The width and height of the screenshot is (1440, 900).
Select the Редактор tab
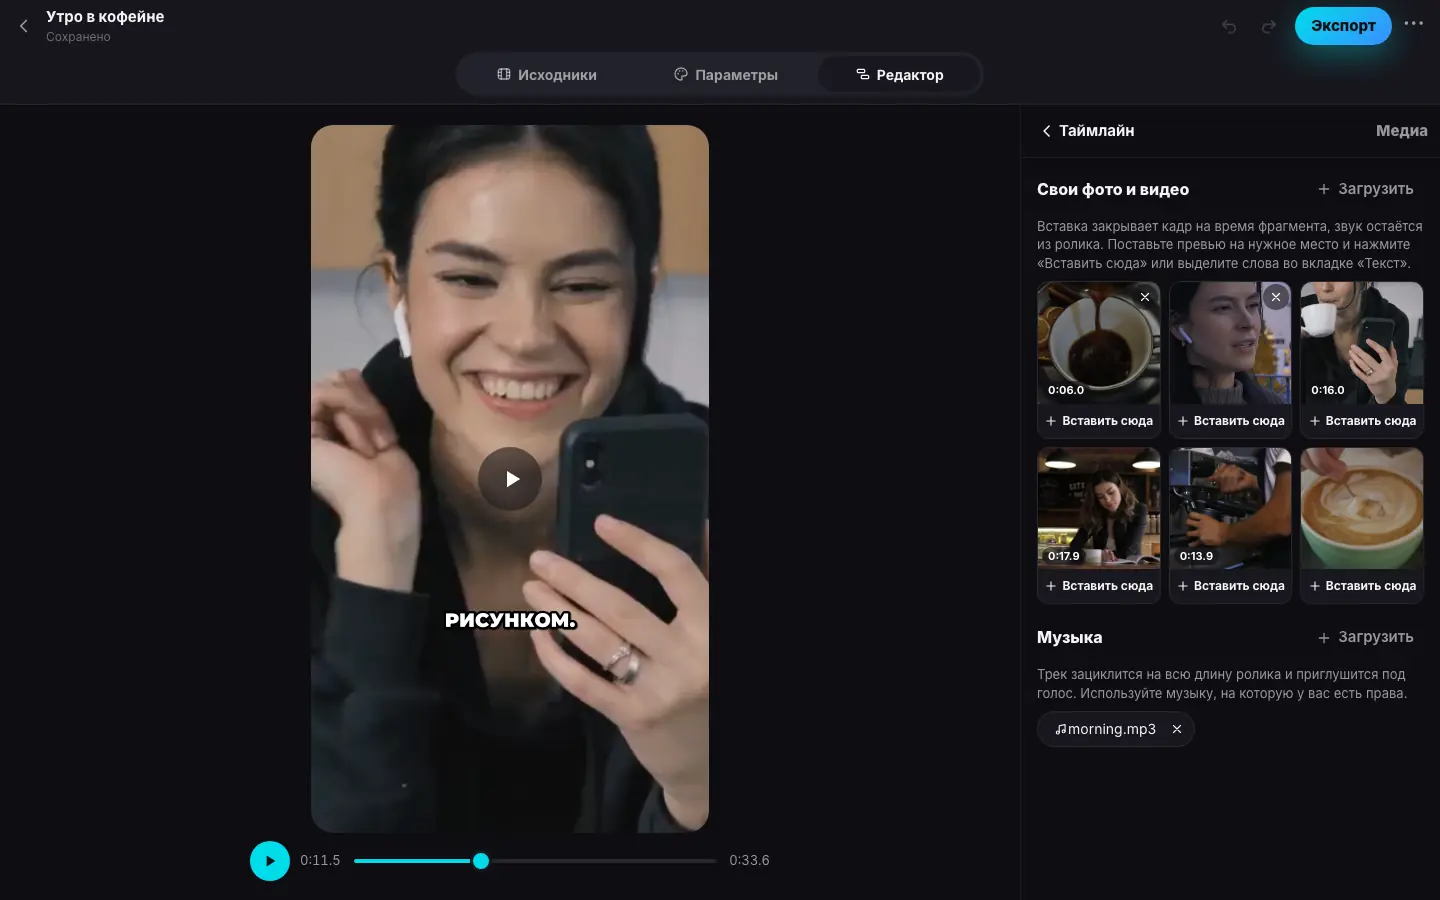coord(899,75)
